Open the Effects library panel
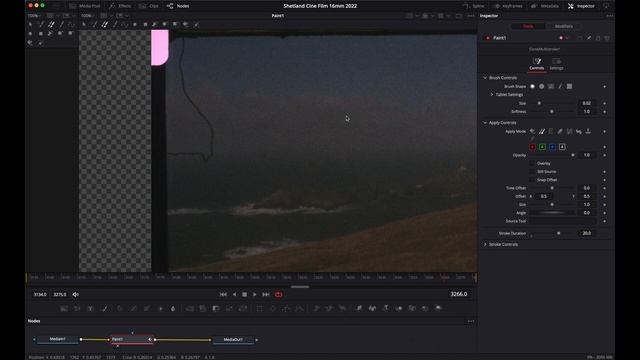Image resolution: width=640 pixels, height=360 pixels. pos(120,6)
